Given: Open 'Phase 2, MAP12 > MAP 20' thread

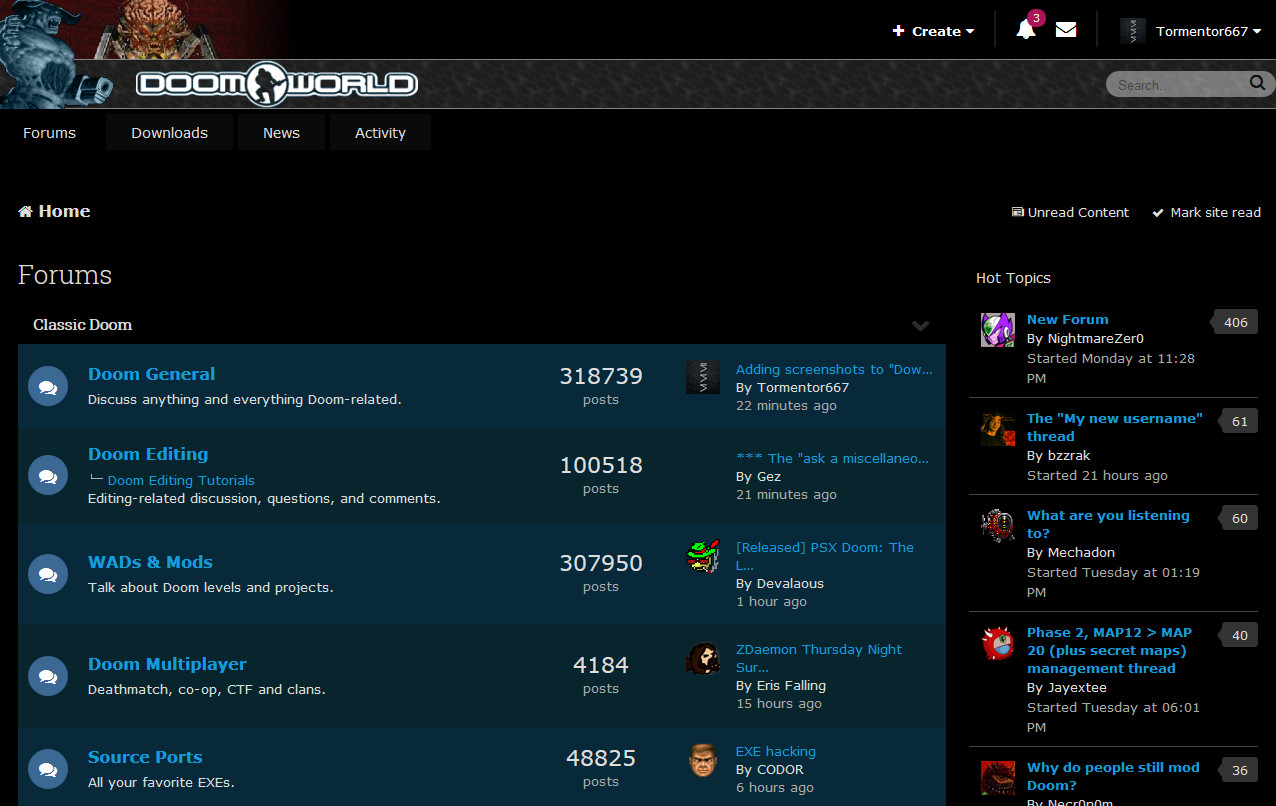Looking at the screenshot, I should [x=1109, y=650].
